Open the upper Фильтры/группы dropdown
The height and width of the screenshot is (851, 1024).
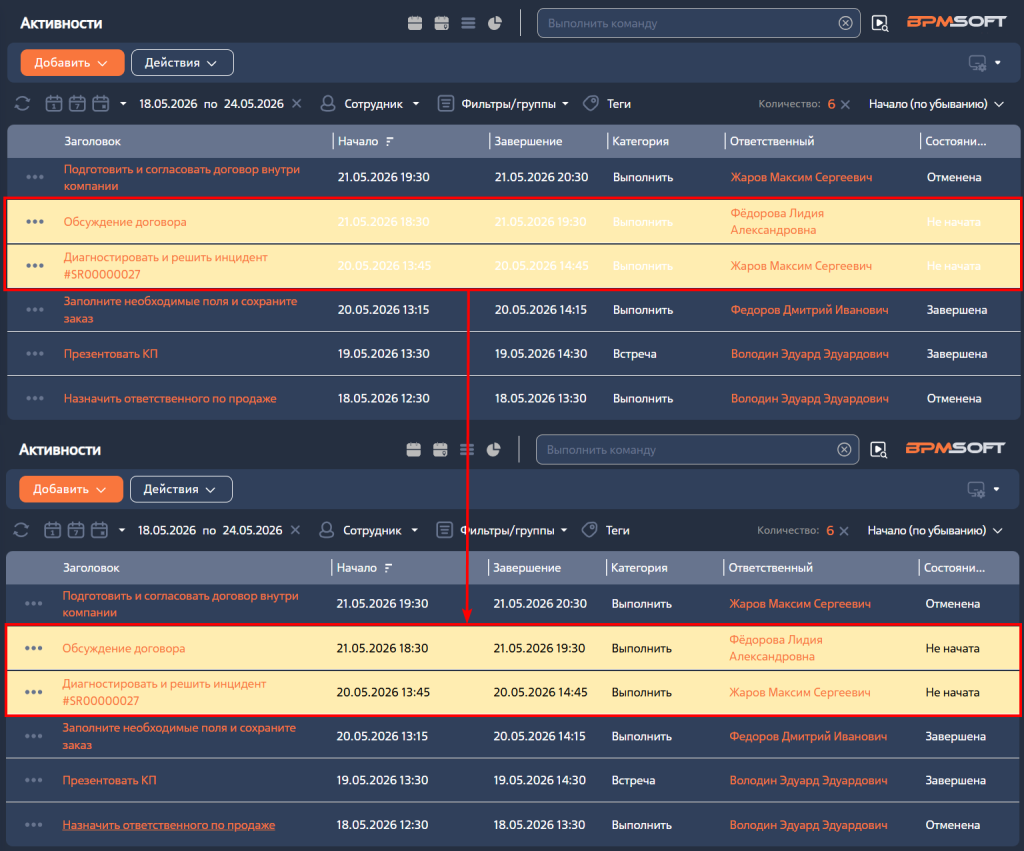point(504,104)
